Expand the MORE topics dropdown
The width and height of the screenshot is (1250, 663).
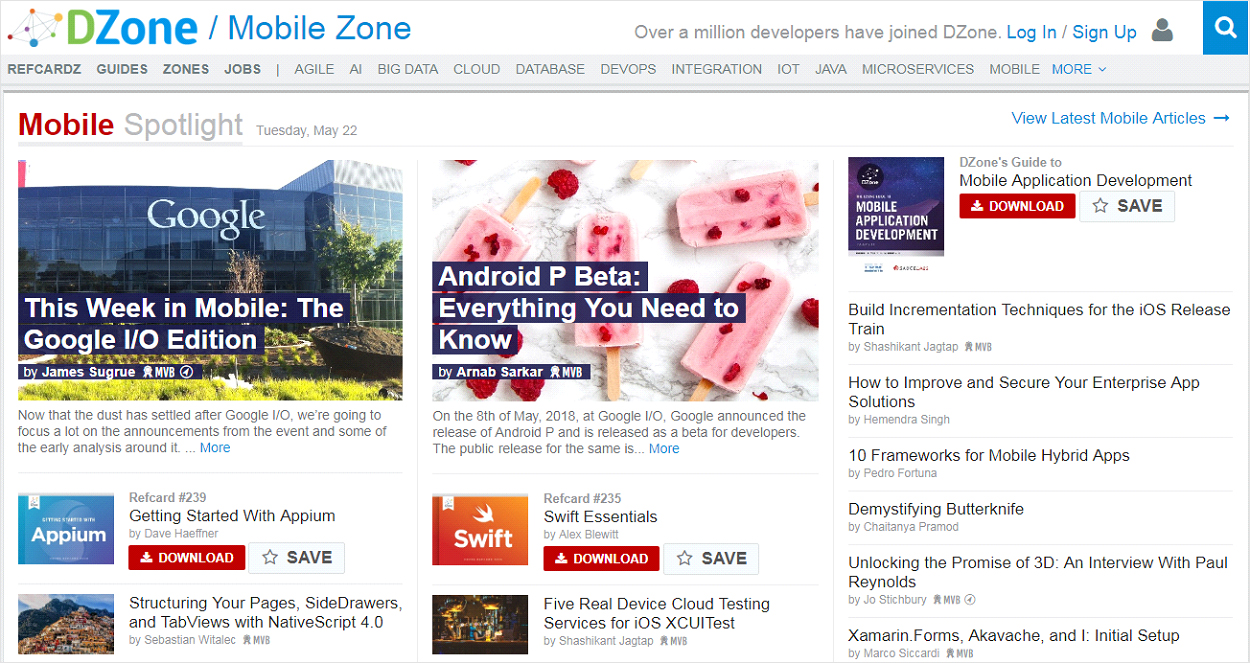[x=1078, y=69]
